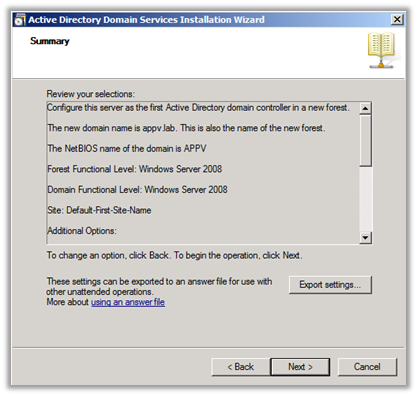Click the wizard icon in the title bar

(x=20, y=20)
